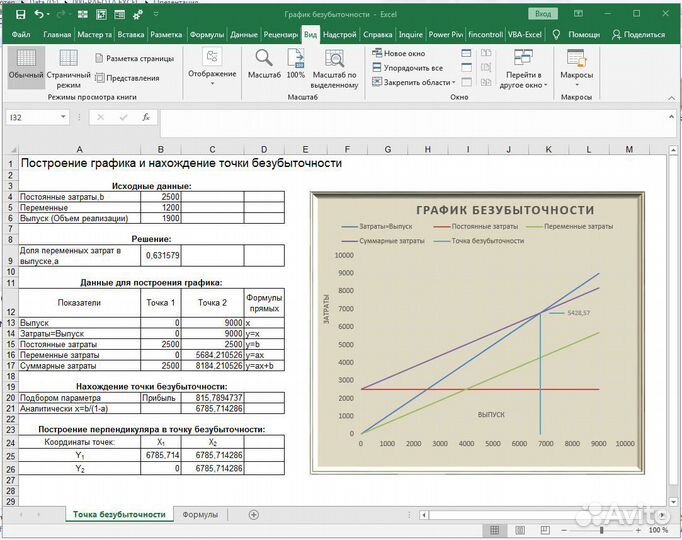
Task: Click the Insert Function fx icon
Action: point(146,117)
